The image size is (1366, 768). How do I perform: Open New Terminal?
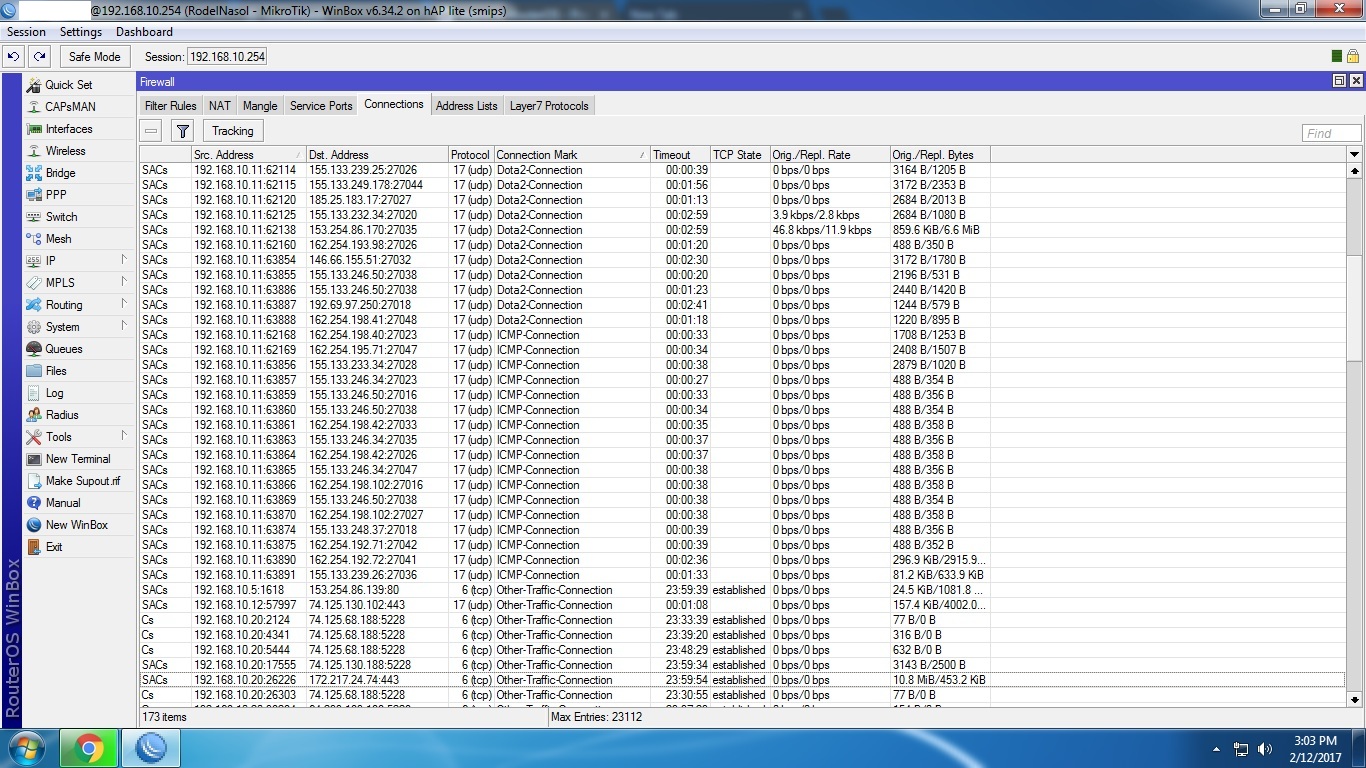(78, 459)
